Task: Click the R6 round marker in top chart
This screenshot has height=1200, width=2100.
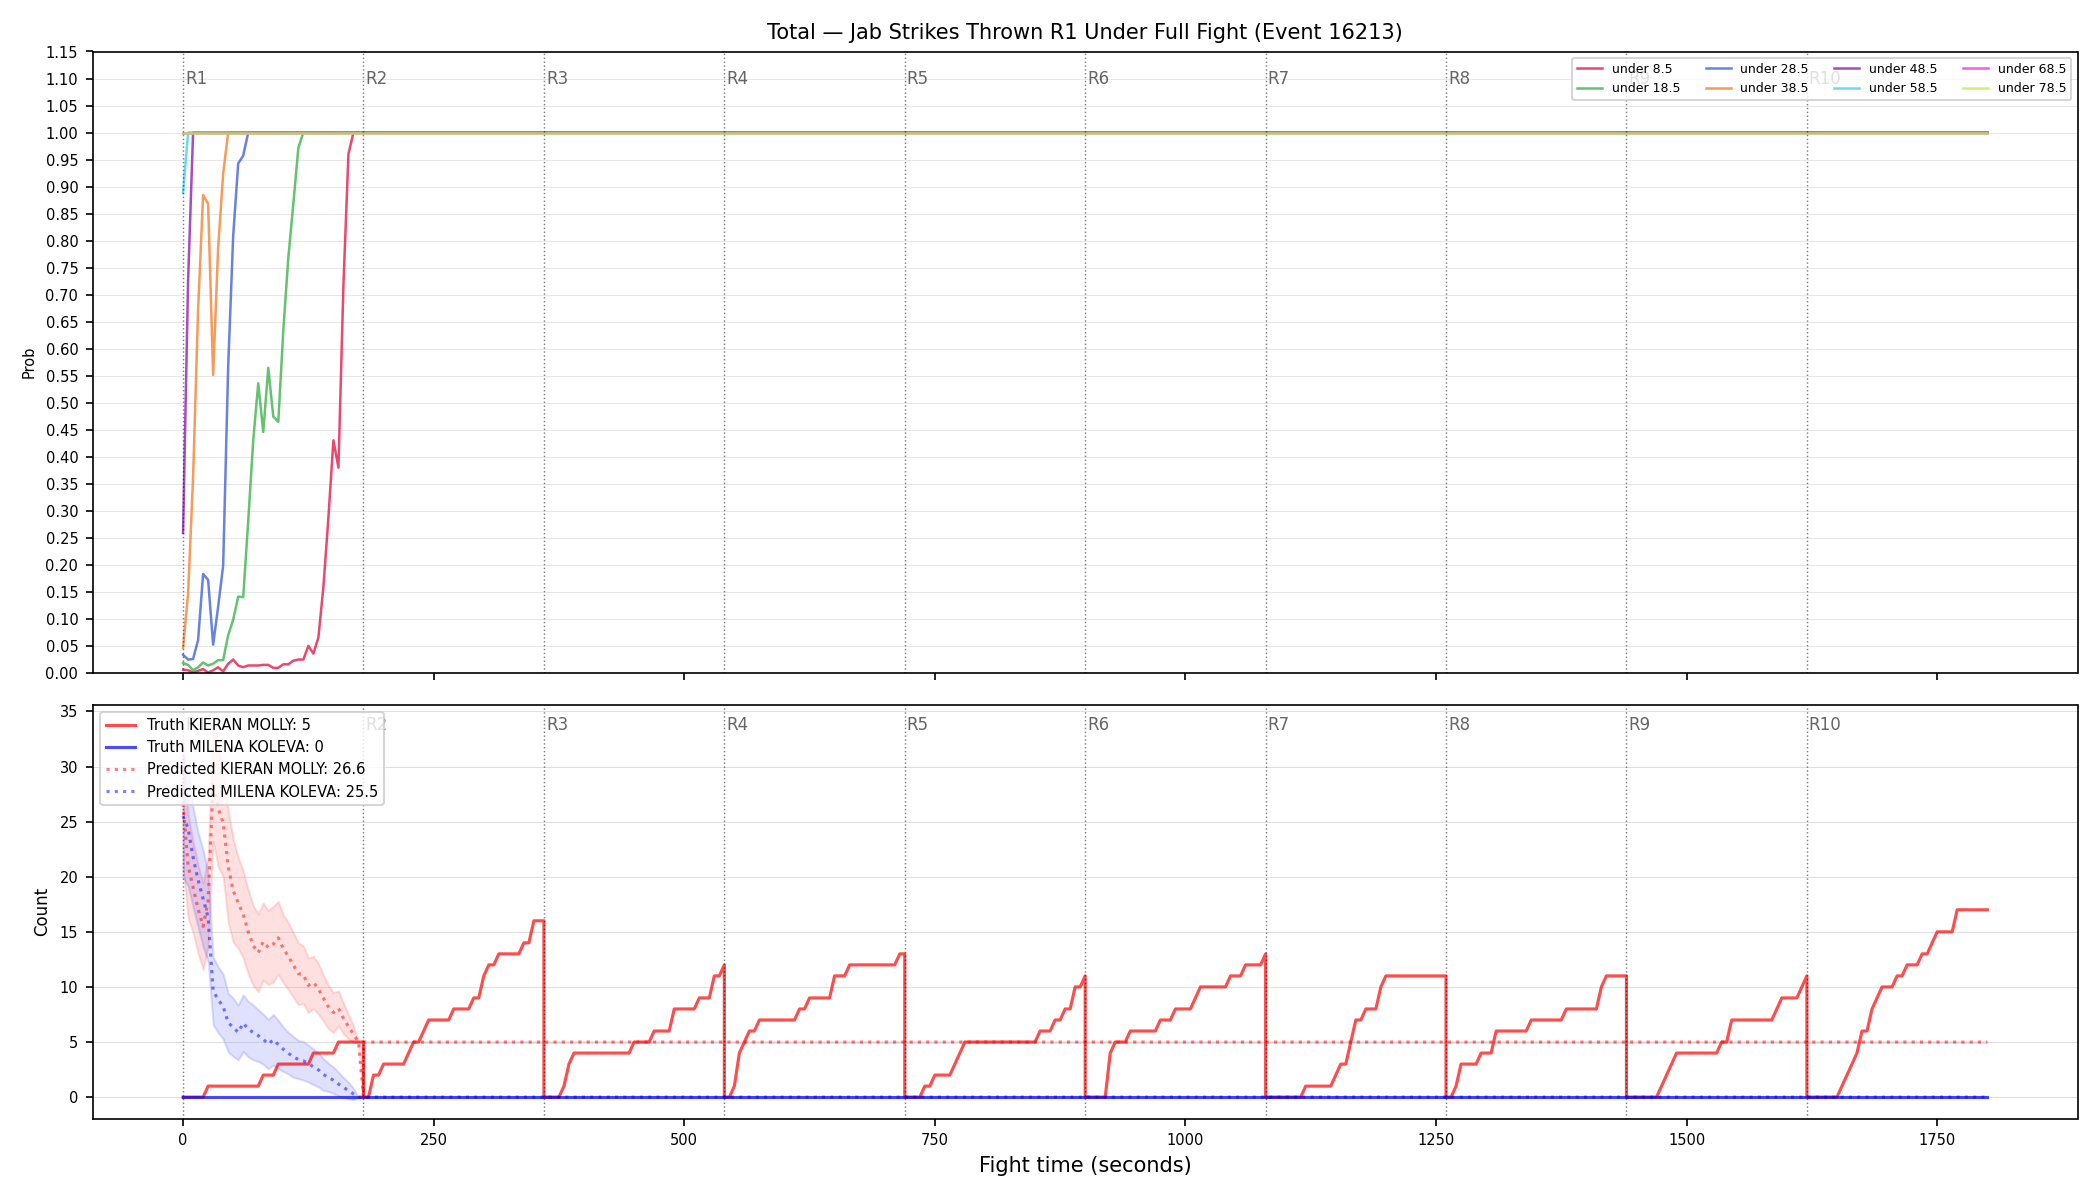Action: [x=1098, y=78]
